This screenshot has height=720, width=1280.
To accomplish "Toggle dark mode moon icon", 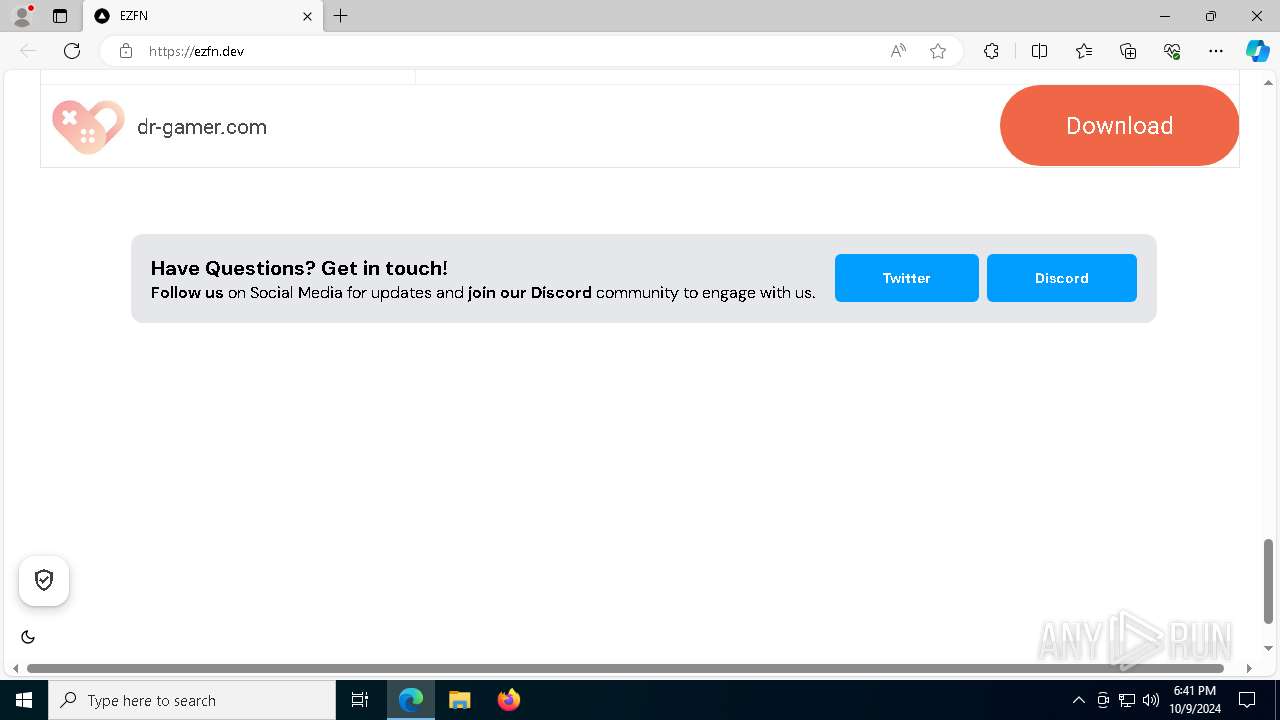I will (28, 637).
